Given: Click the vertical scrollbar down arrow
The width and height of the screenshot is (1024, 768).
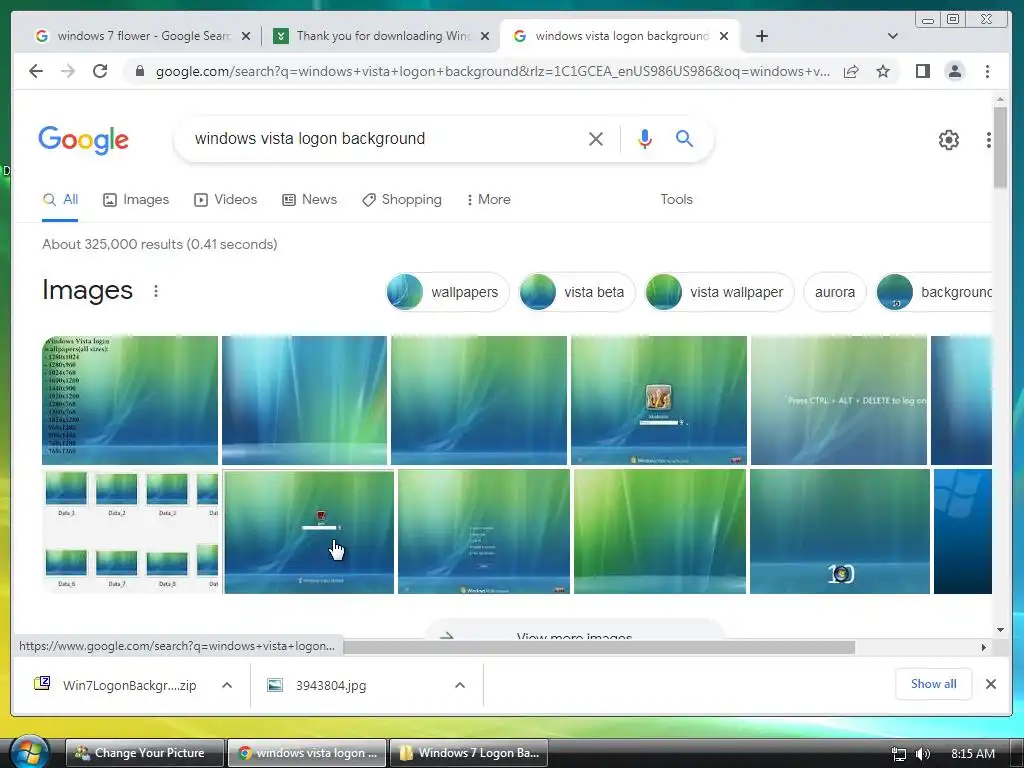Looking at the screenshot, I should (1000, 630).
